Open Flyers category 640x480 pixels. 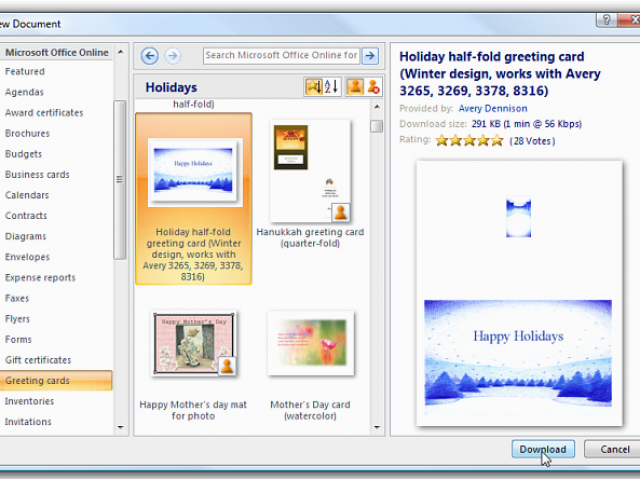17,319
